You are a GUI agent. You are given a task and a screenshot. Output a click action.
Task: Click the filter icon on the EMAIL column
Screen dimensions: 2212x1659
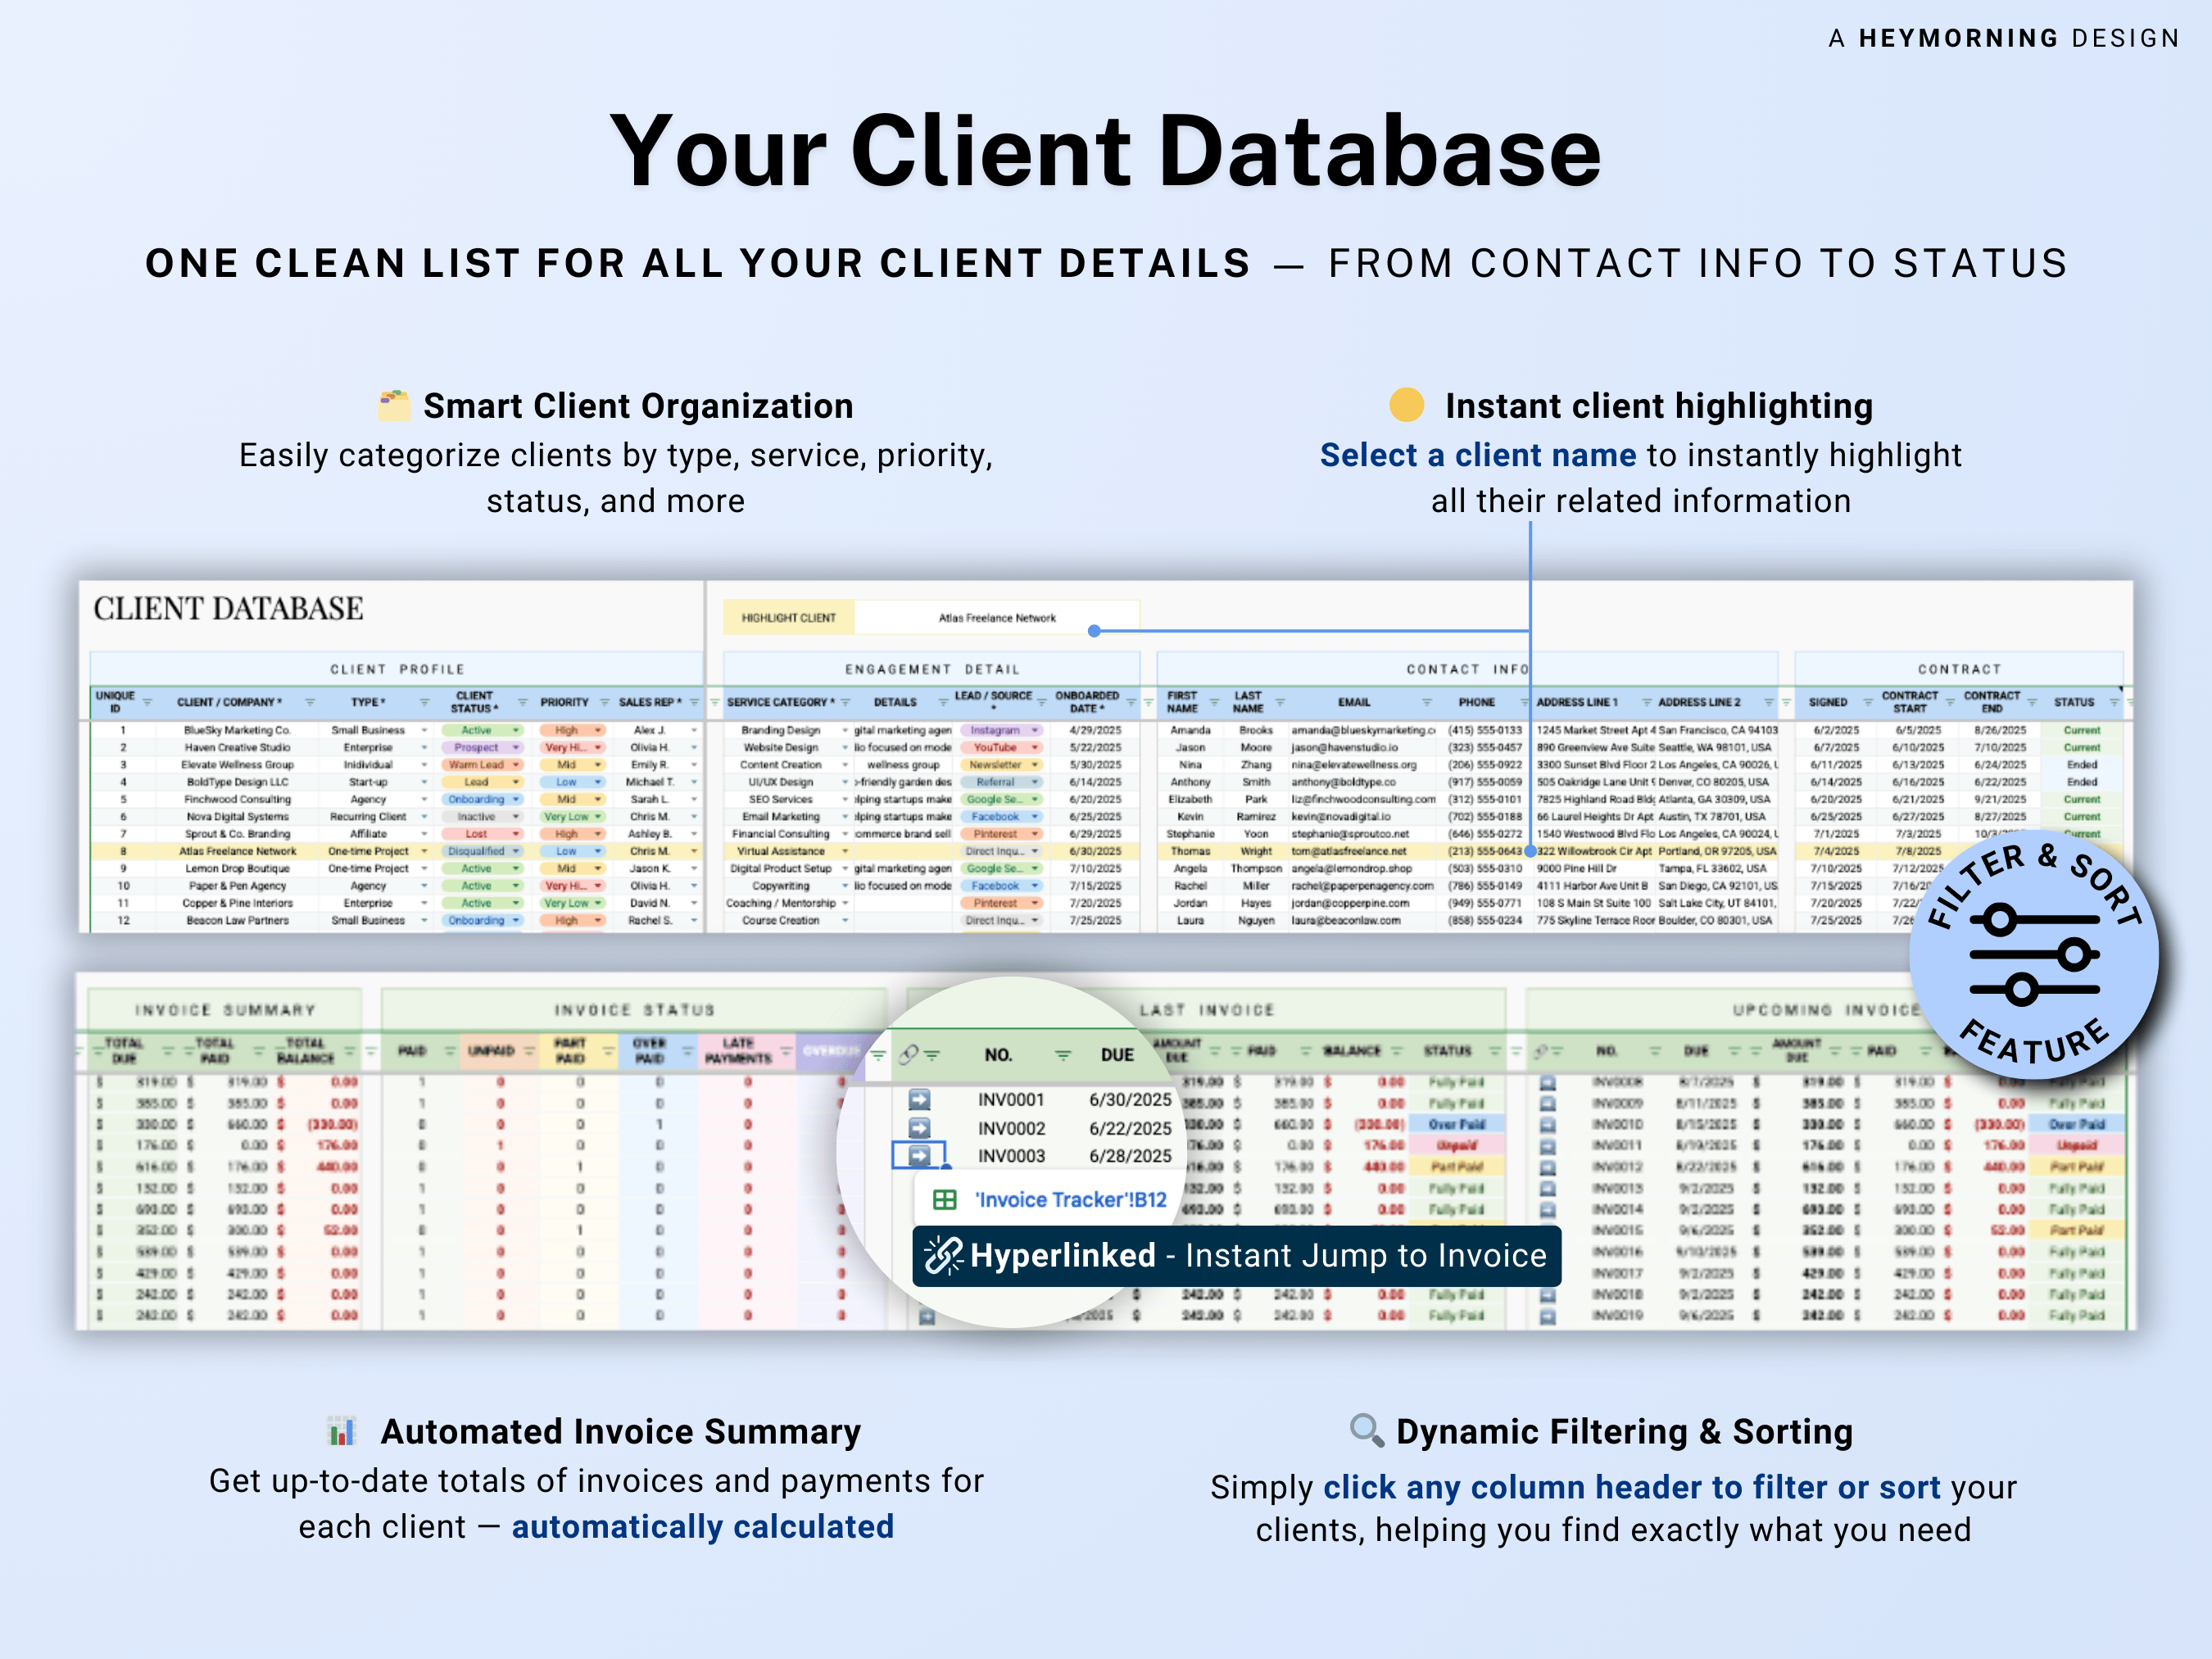[1426, 702]
